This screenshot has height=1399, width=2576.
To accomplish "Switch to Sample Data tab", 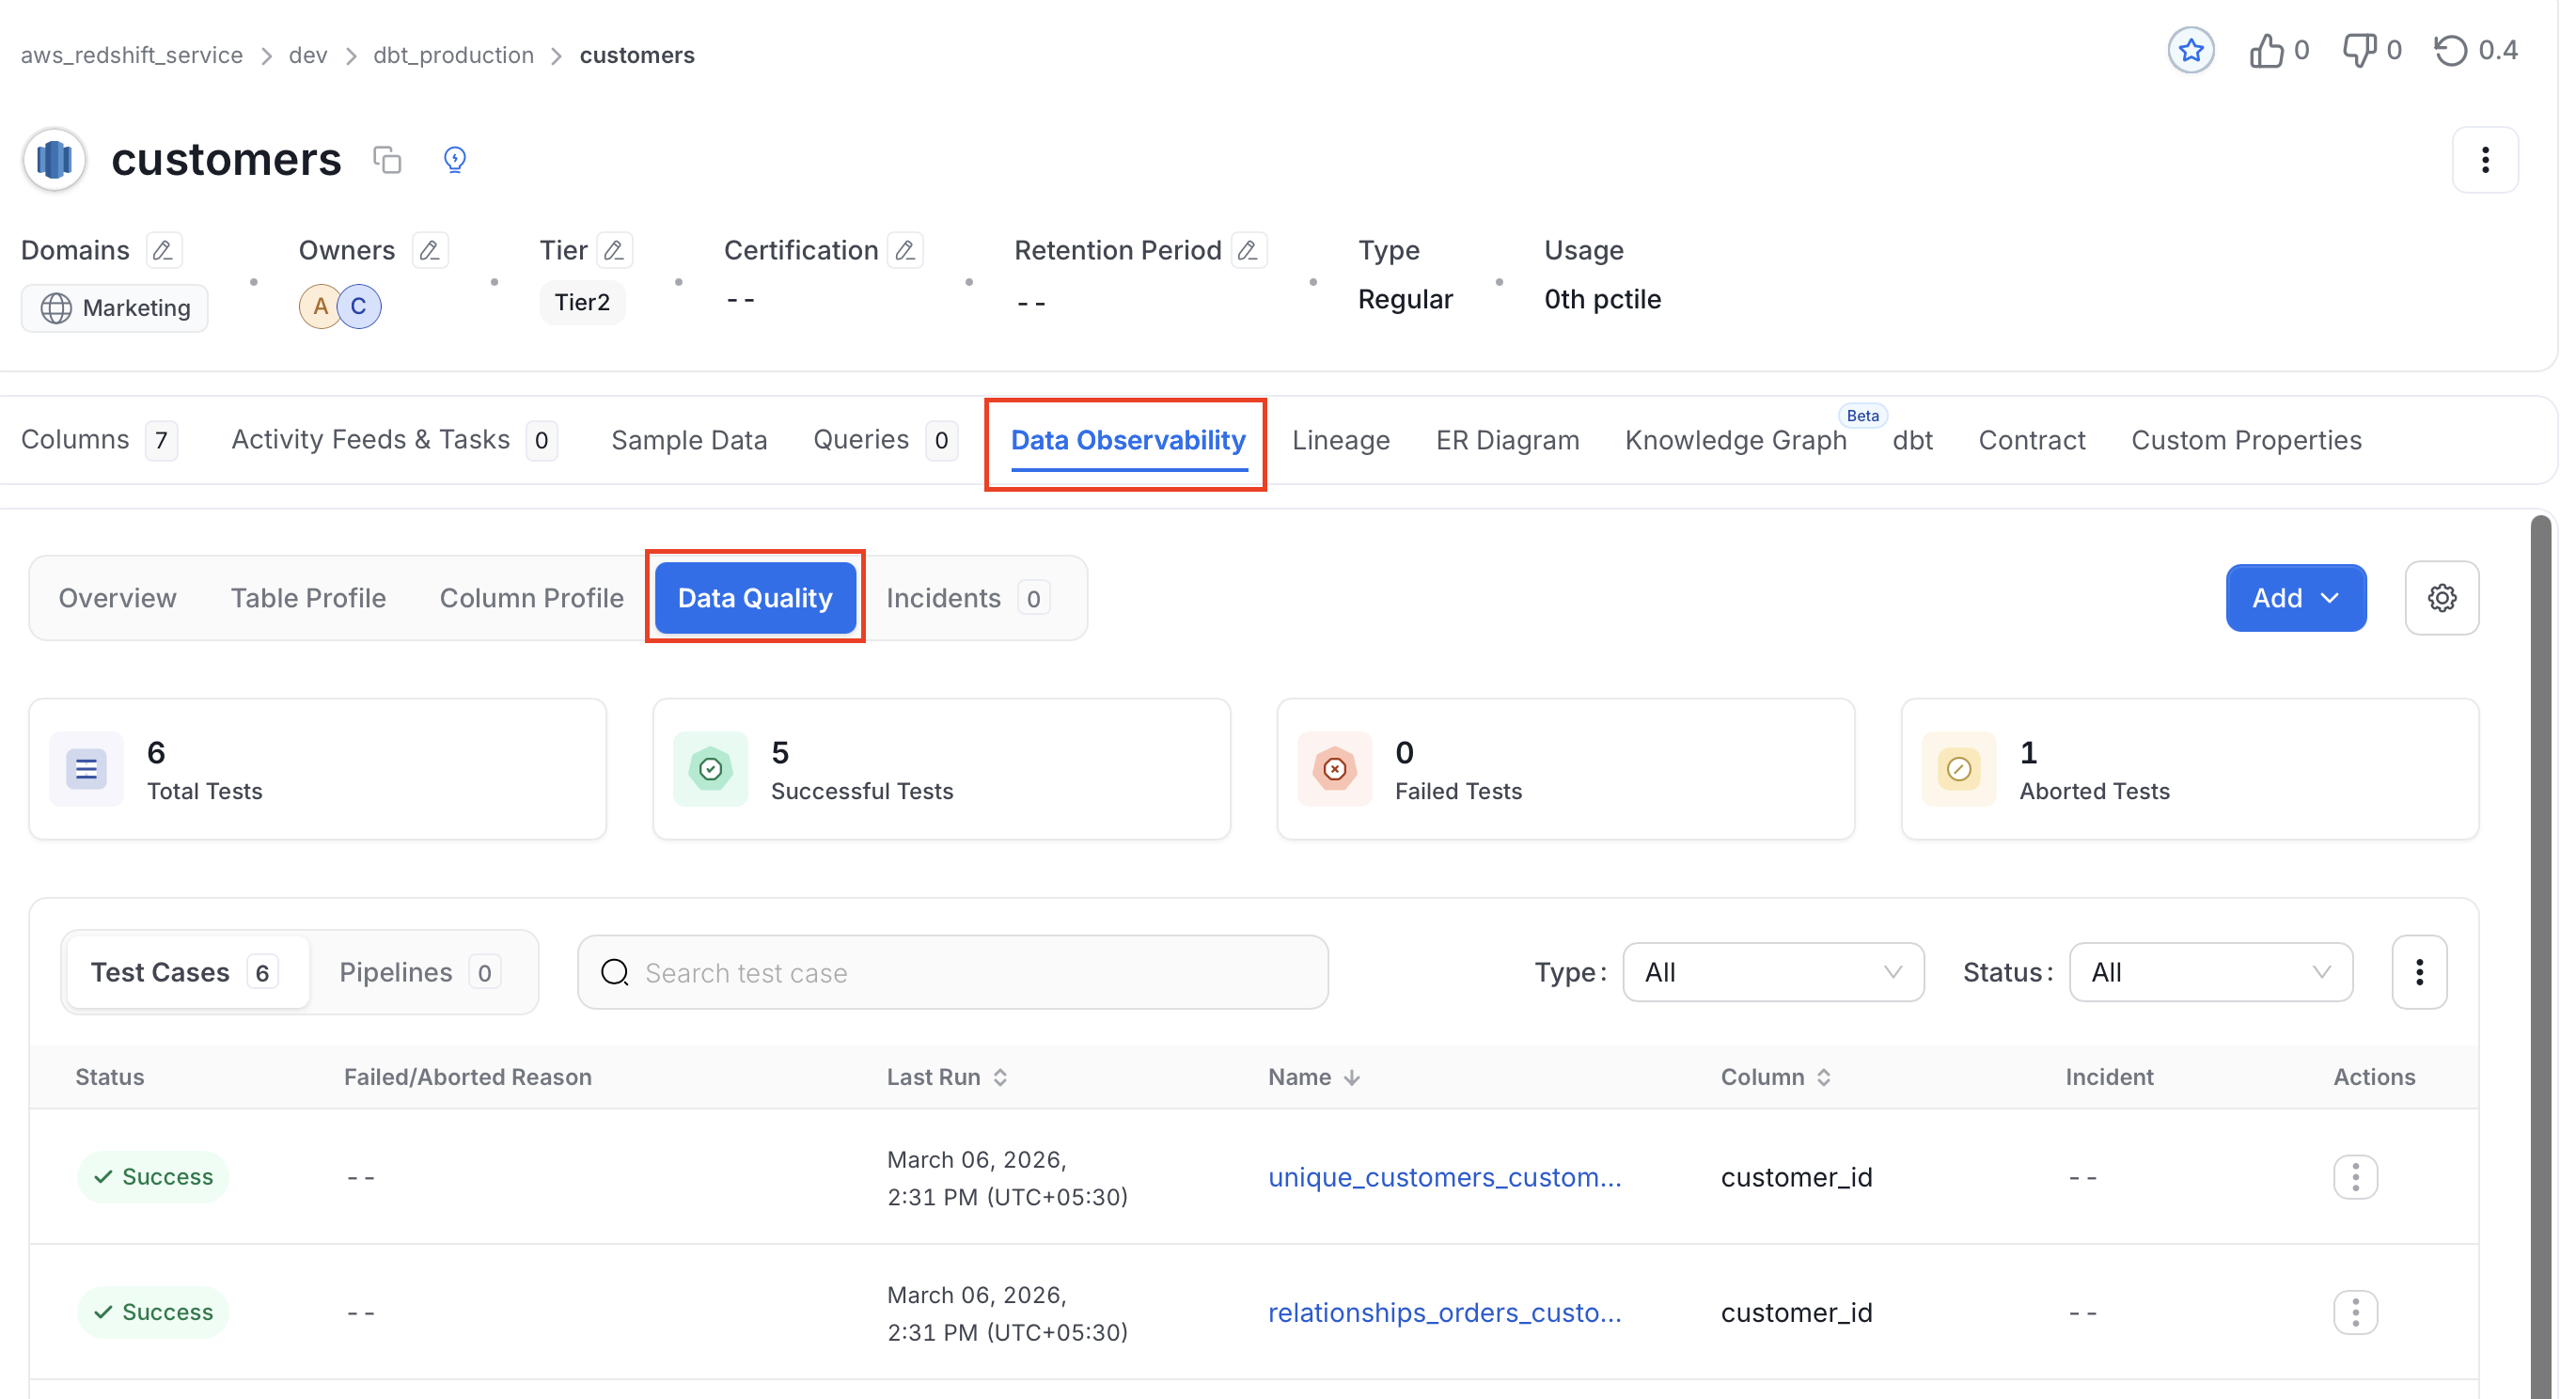I will (x=689, y=440).
